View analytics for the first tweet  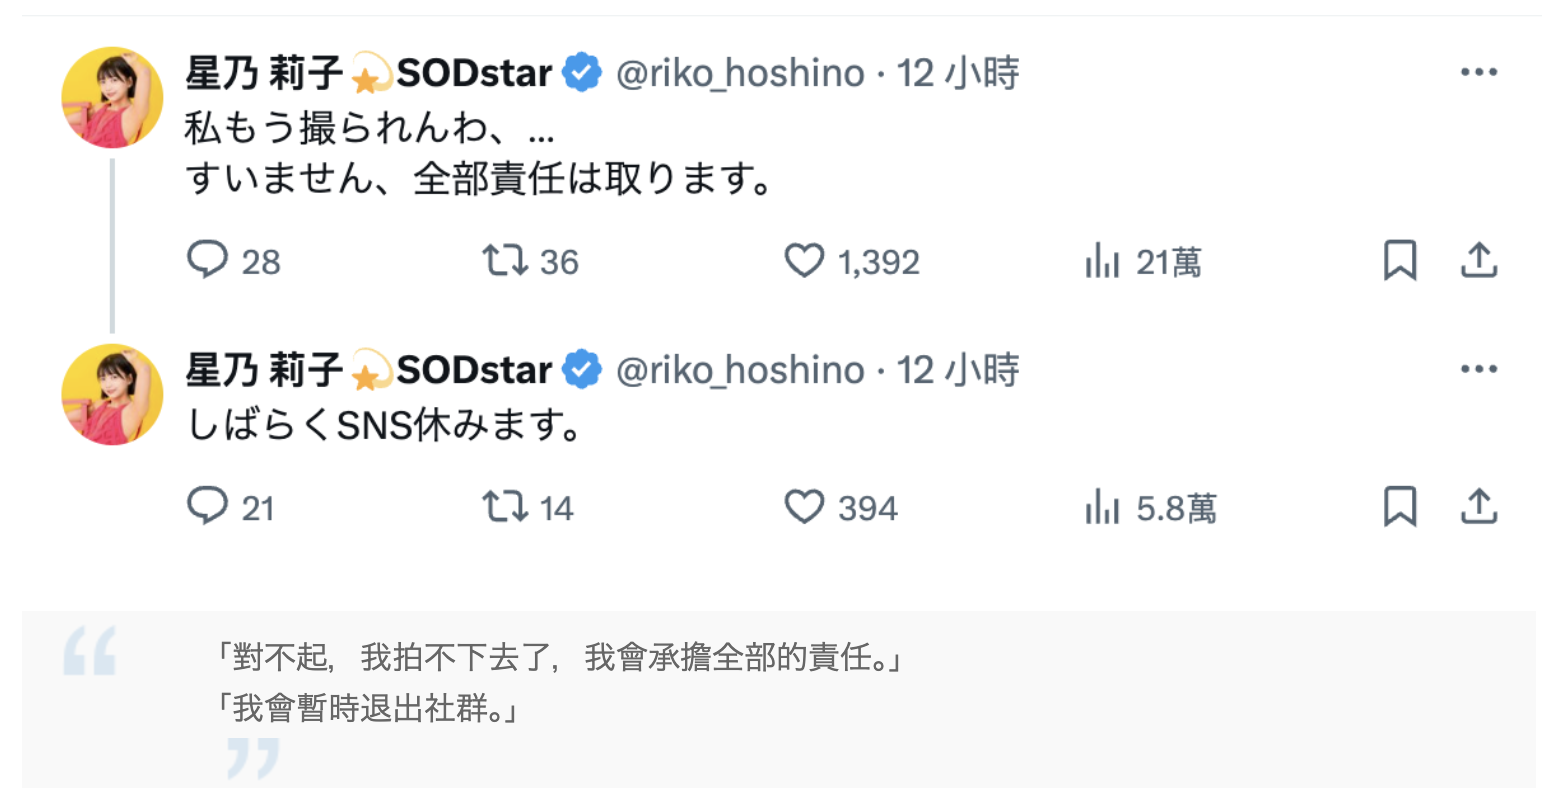point(1101,260)
